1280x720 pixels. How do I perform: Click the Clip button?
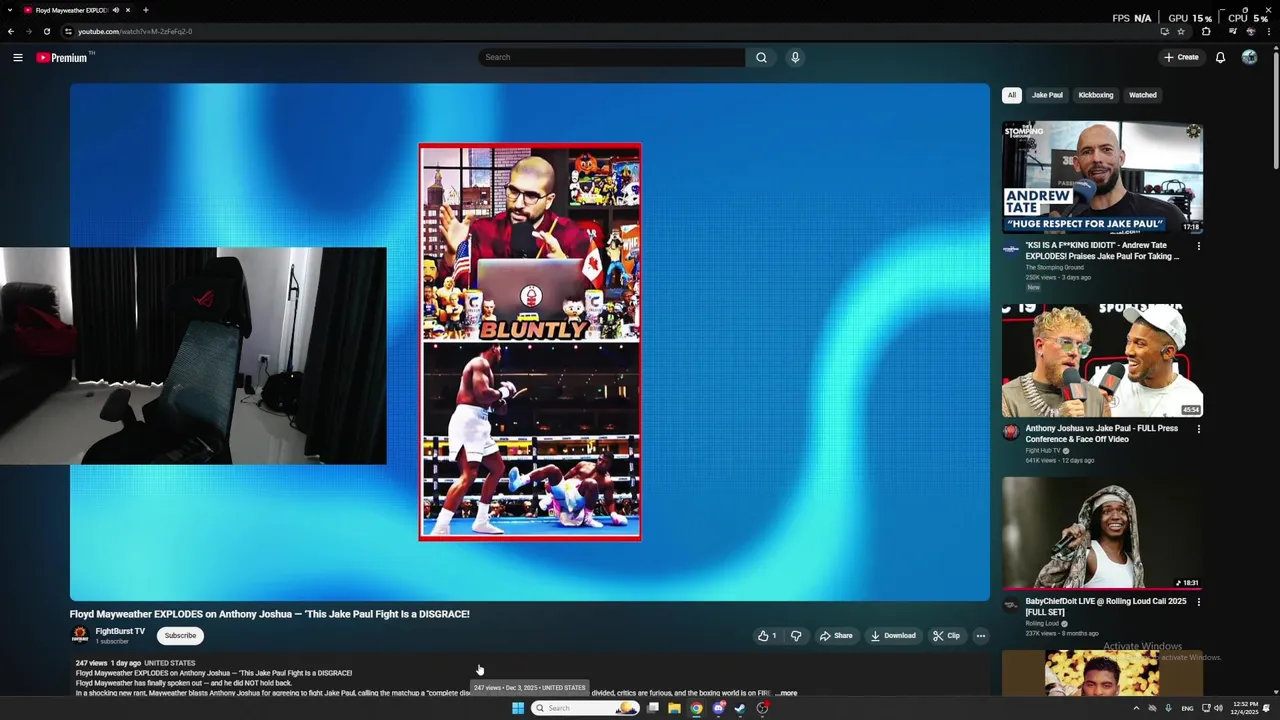coord(946,636)
